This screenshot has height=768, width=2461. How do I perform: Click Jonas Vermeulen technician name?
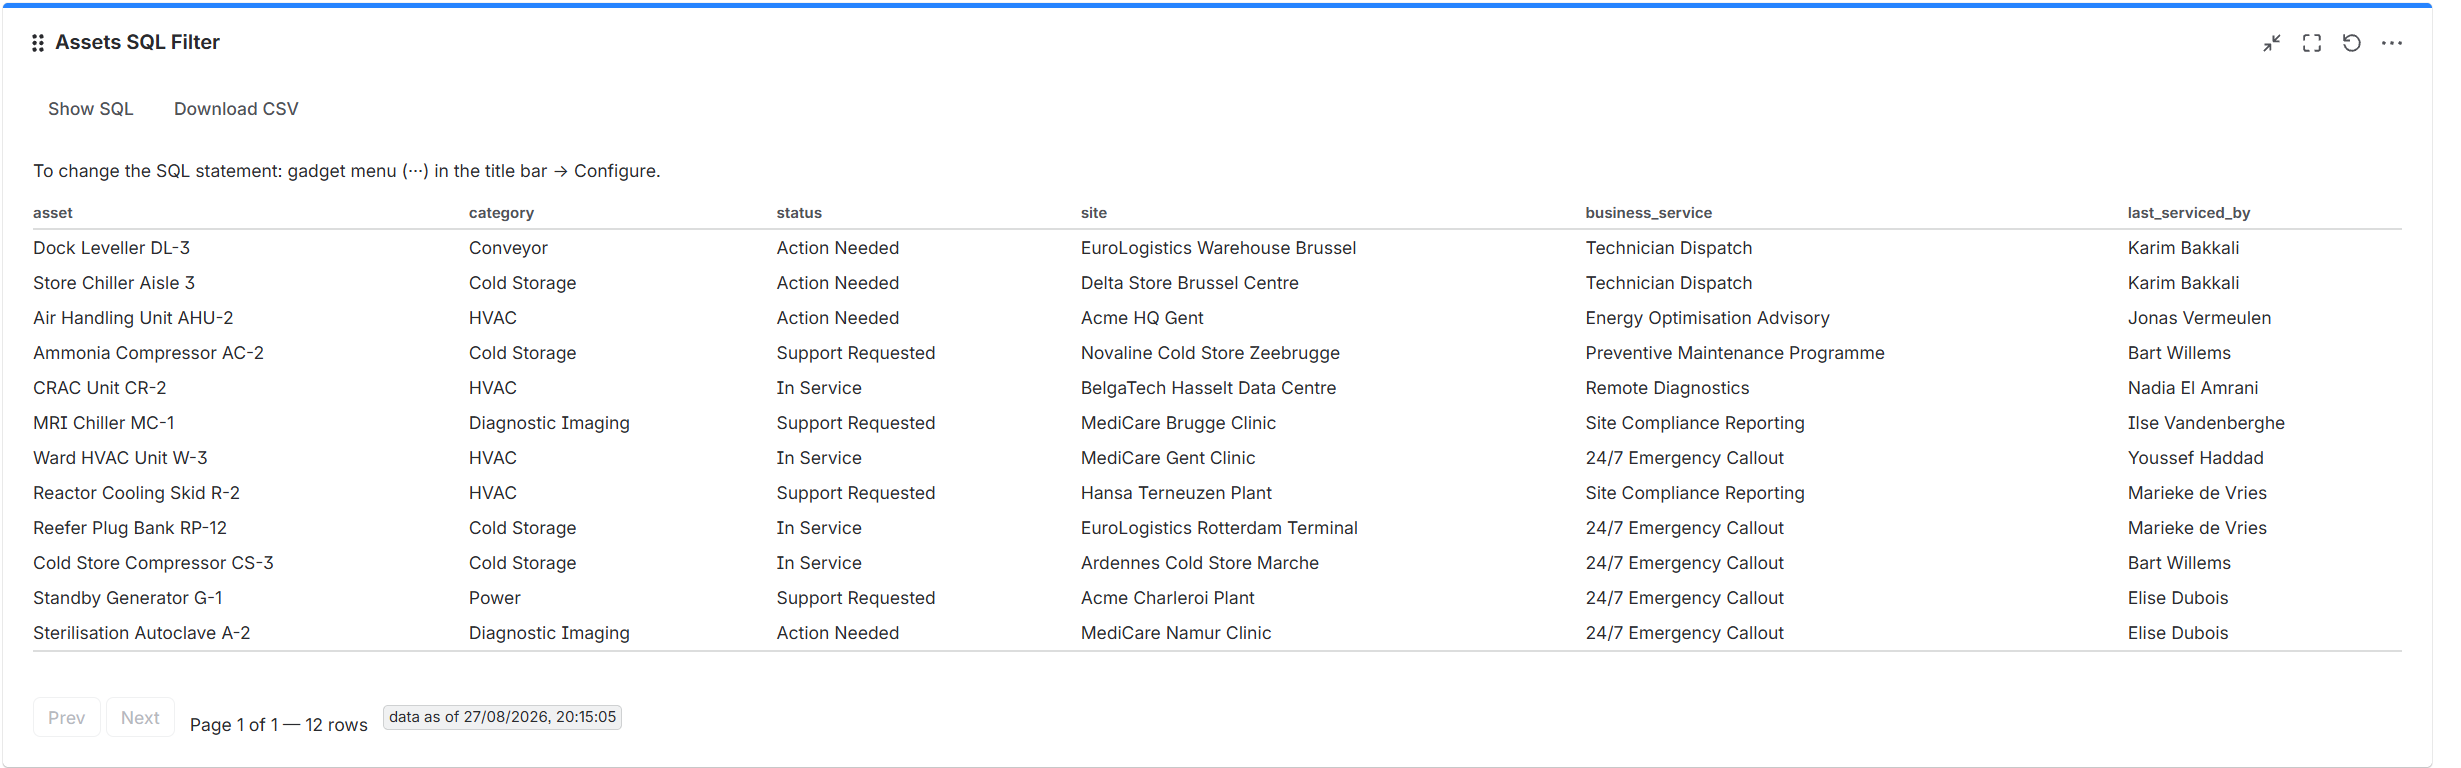[x=2199, y=318]
